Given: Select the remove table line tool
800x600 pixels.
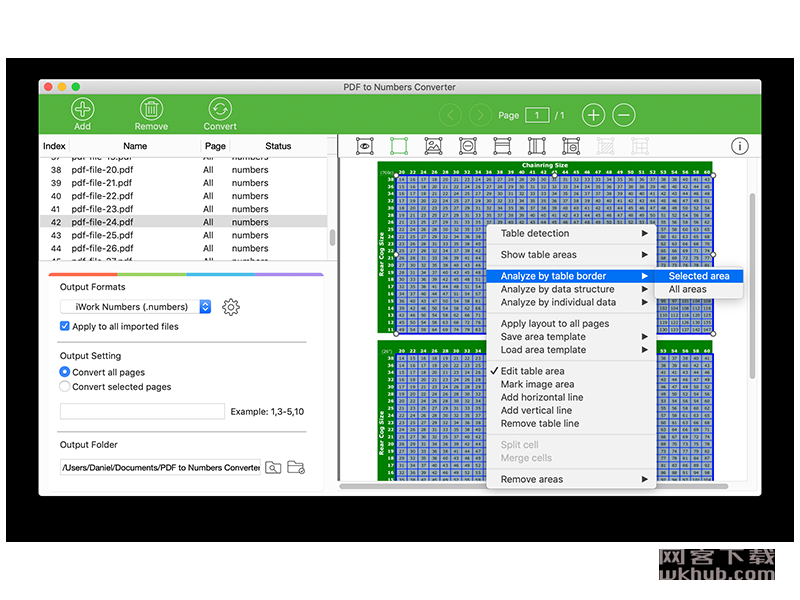Looking at the screenshot, I should [571, 146].
